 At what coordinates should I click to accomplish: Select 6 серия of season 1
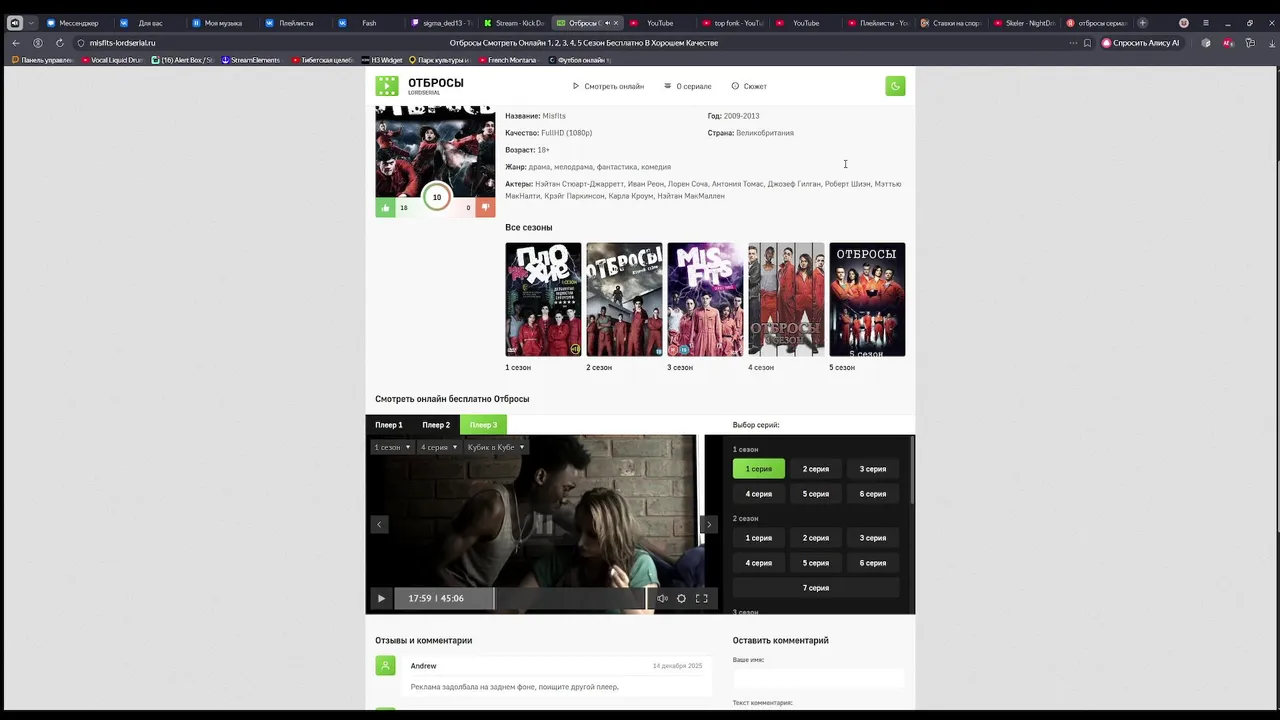(x=873, y=494)
